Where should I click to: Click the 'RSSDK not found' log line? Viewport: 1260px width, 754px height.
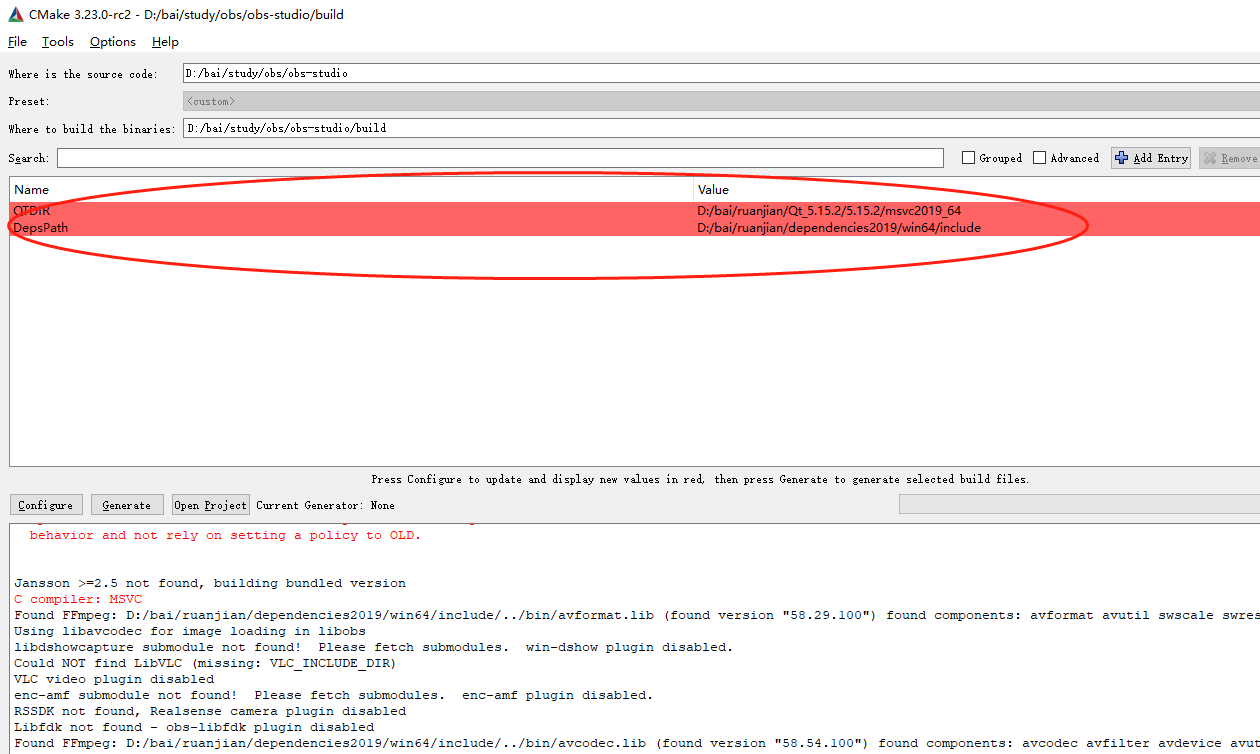pyautogui.click(x=210, y=711)
